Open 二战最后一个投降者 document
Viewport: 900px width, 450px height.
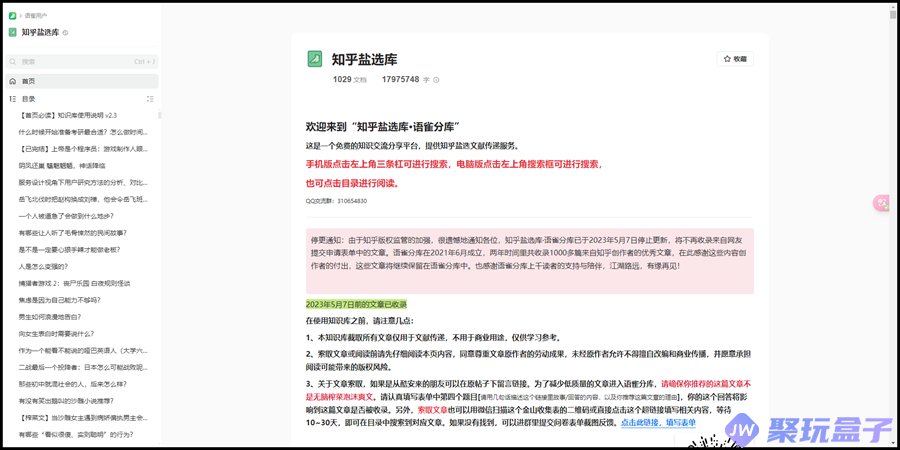[x=83, y=367]
